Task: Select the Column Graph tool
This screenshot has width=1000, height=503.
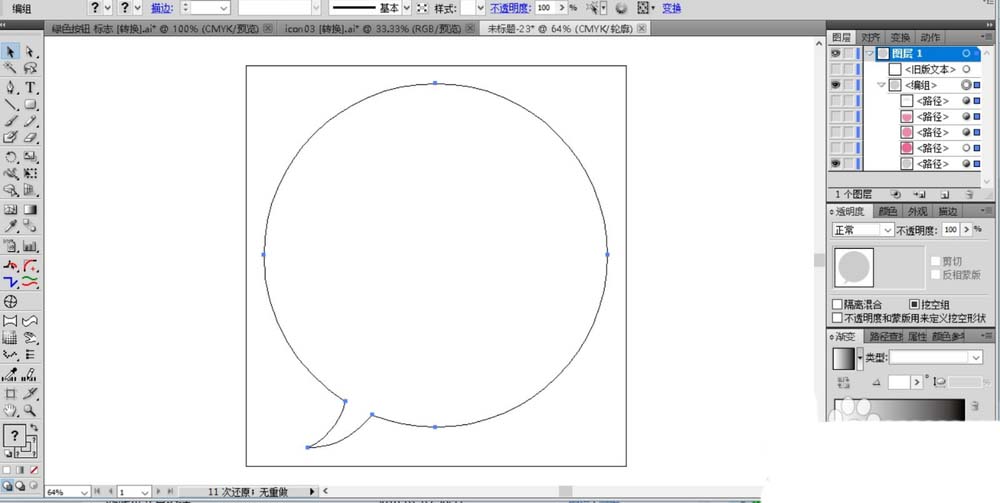Action: click(x=30, y=245)
